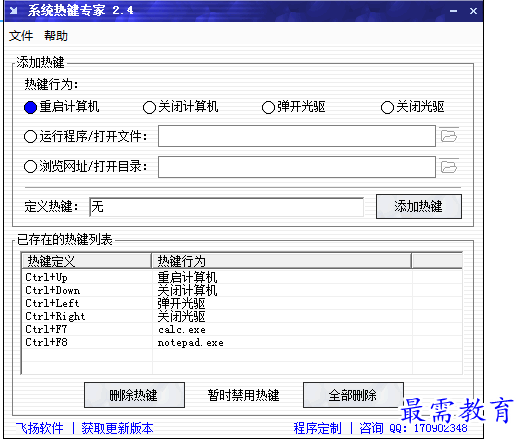Sort by 热键行为 column header
The width and height of the screenshot is (522, 442).
(281, 261)
